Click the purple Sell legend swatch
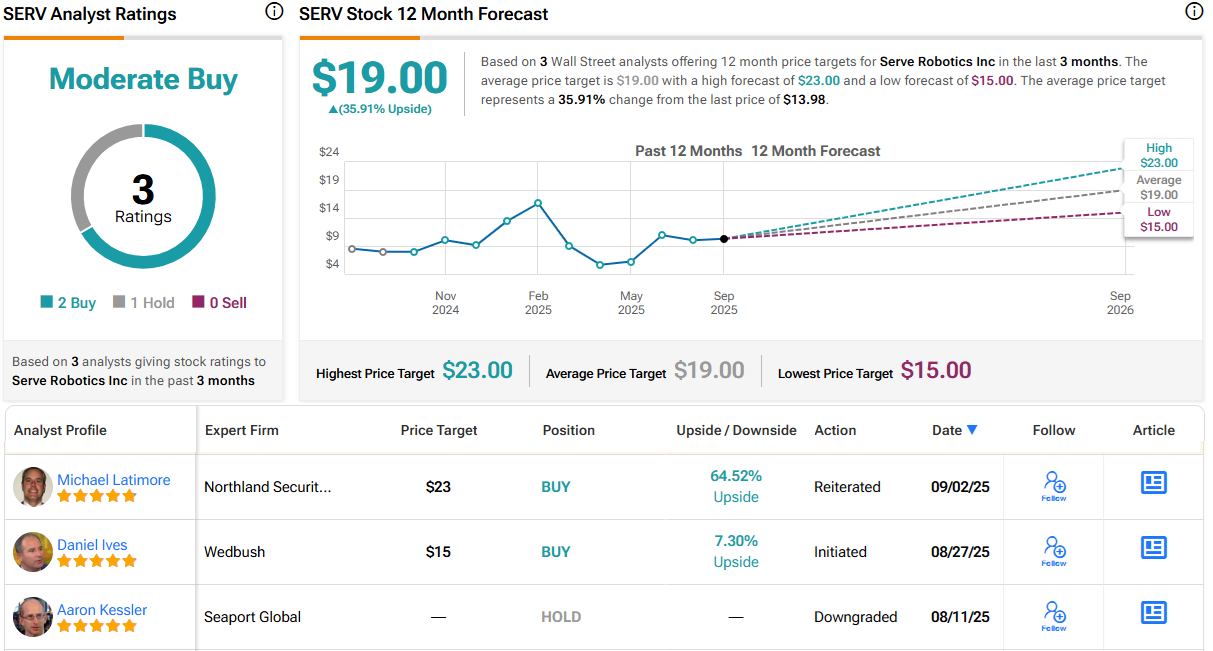The image size is (1213, 651). tap(198, 302)
